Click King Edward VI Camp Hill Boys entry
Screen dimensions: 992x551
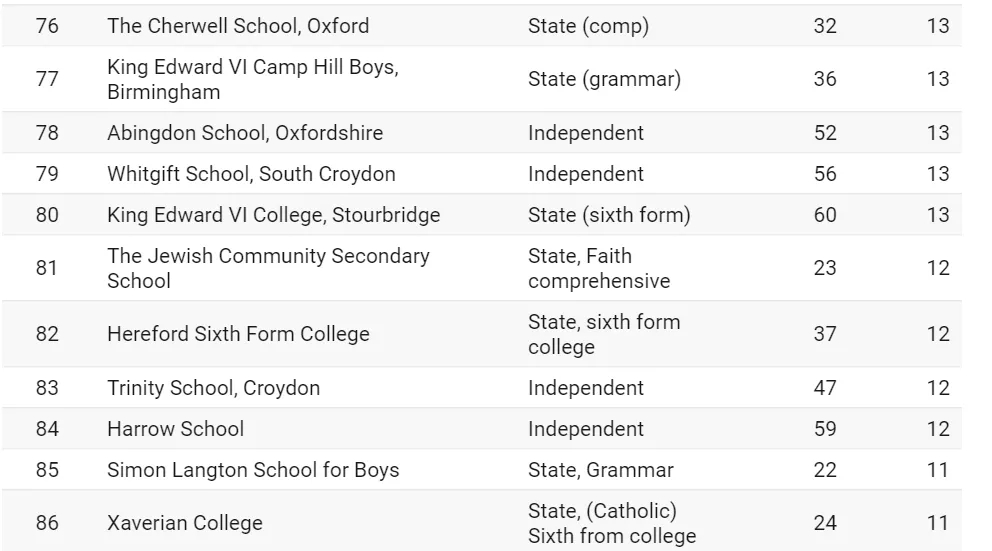[253, 79]
